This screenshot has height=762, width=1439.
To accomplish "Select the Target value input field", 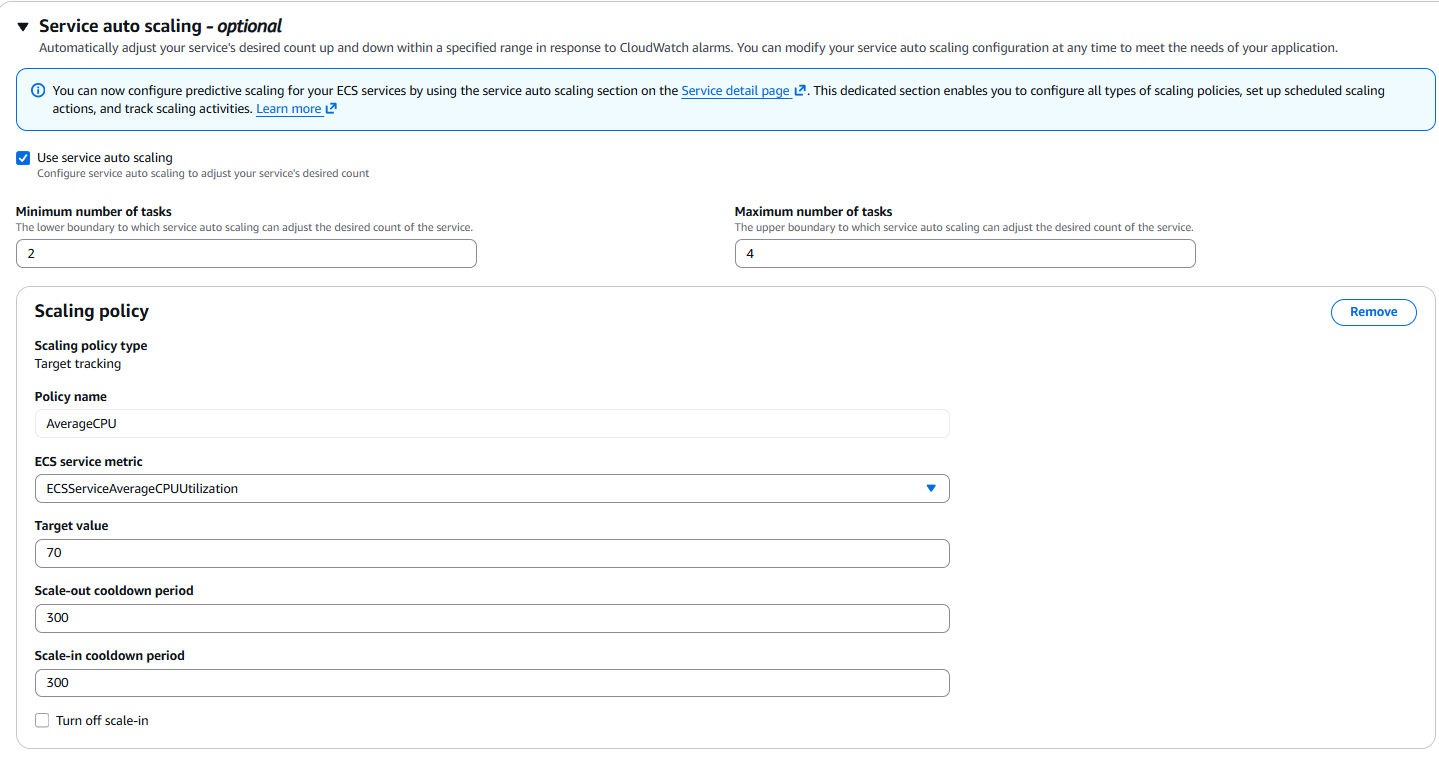I will pos(491,553).
